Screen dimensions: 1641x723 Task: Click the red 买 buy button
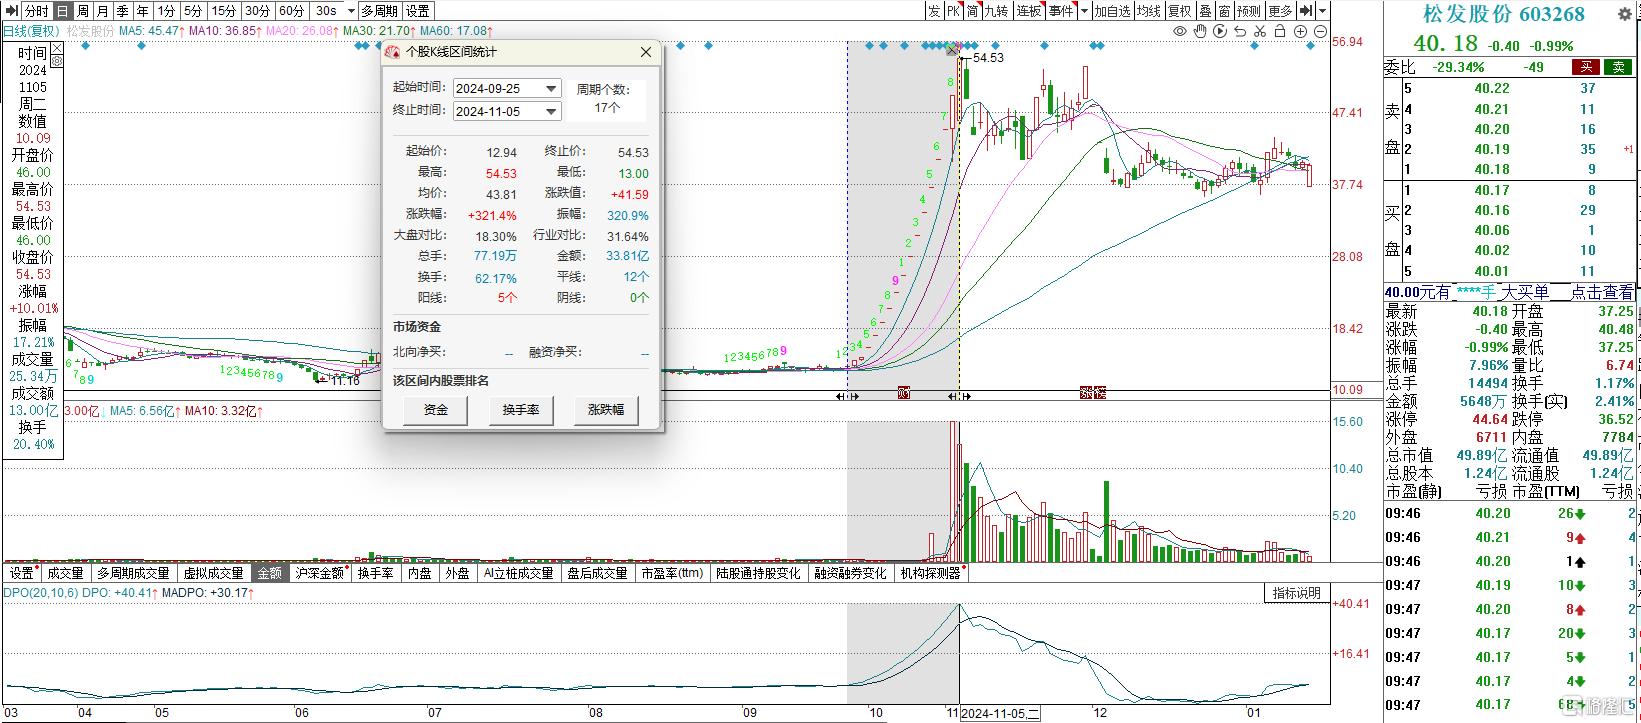[x=1585, y=67]
